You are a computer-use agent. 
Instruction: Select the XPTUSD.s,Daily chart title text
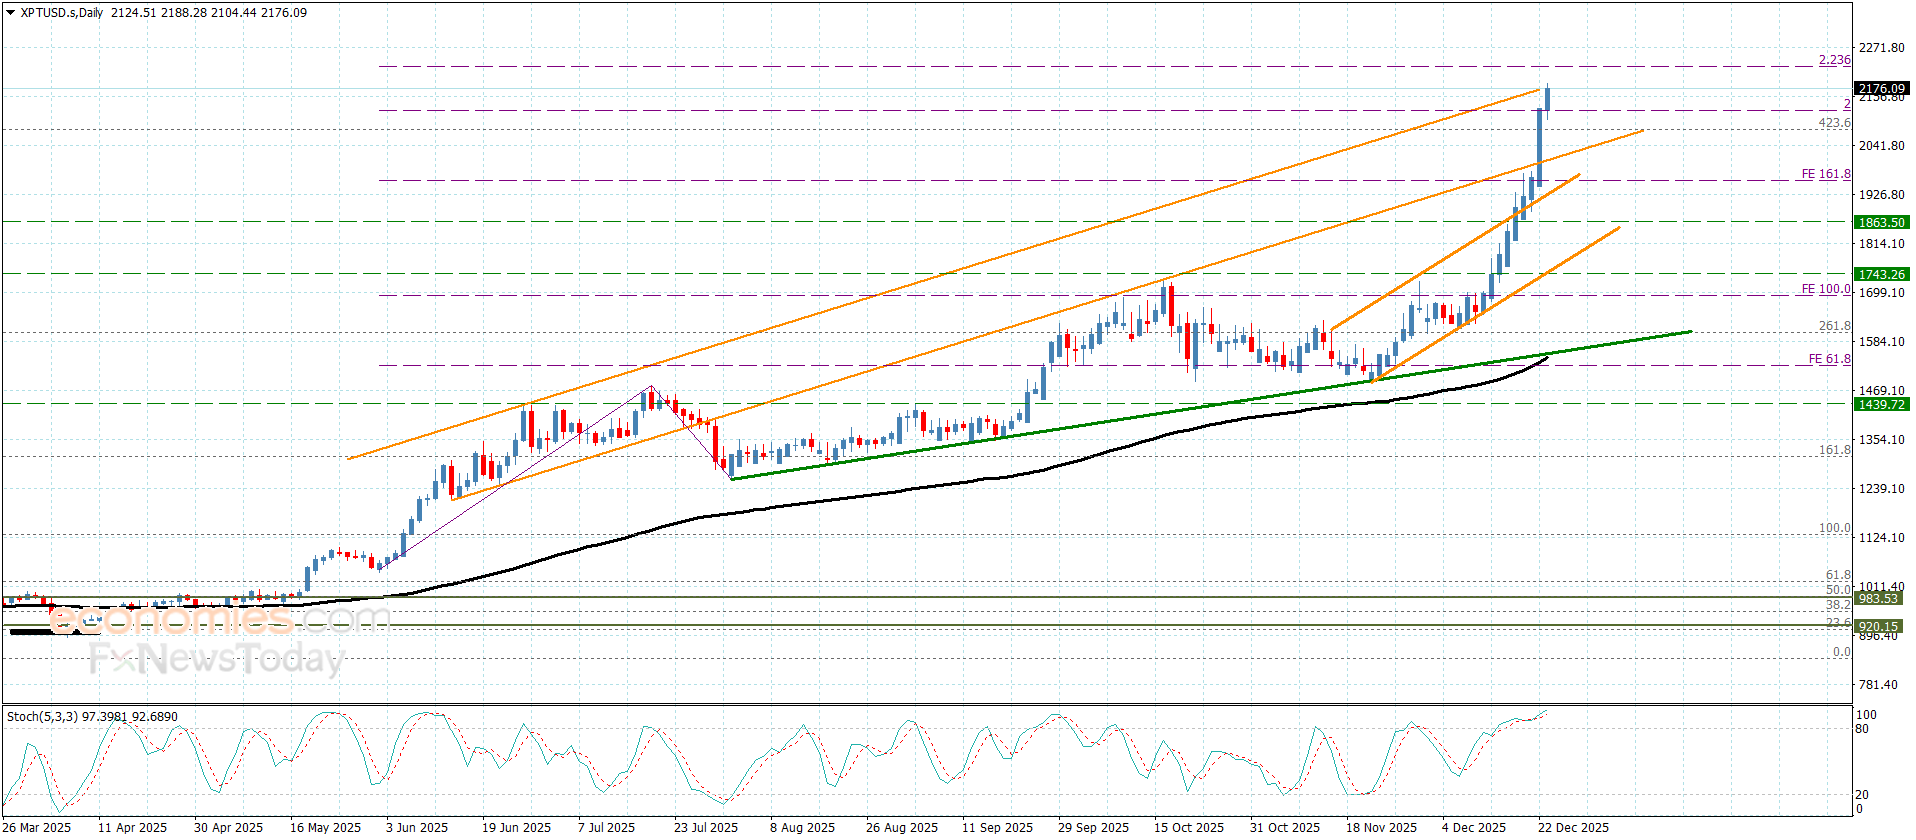62,13
